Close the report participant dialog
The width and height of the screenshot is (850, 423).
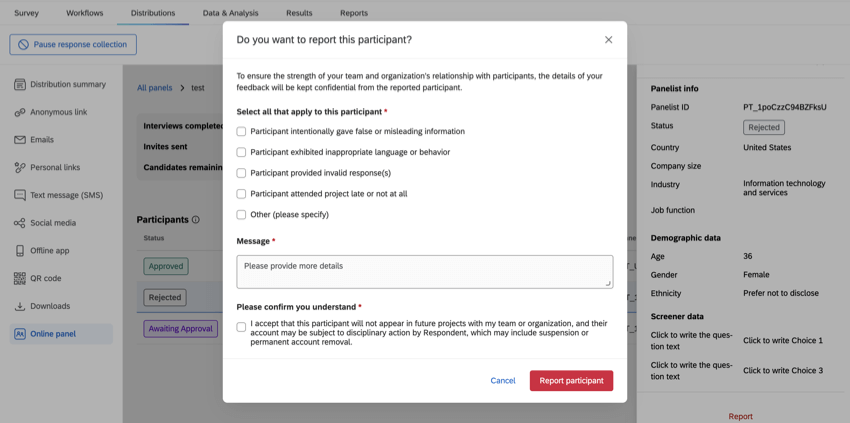608,40
